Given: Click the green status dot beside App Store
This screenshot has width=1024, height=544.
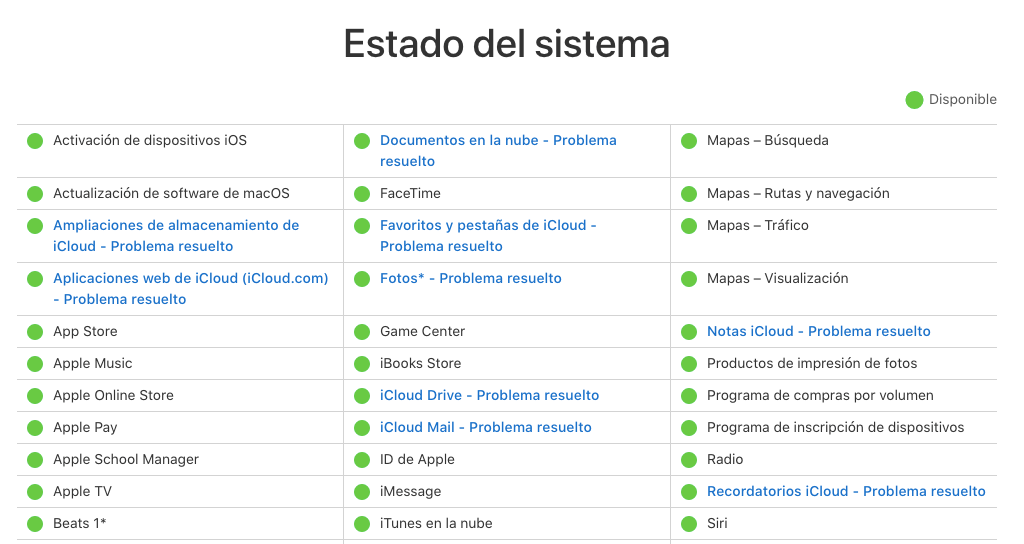Looking at the screenshot, I should click(35, 332).
